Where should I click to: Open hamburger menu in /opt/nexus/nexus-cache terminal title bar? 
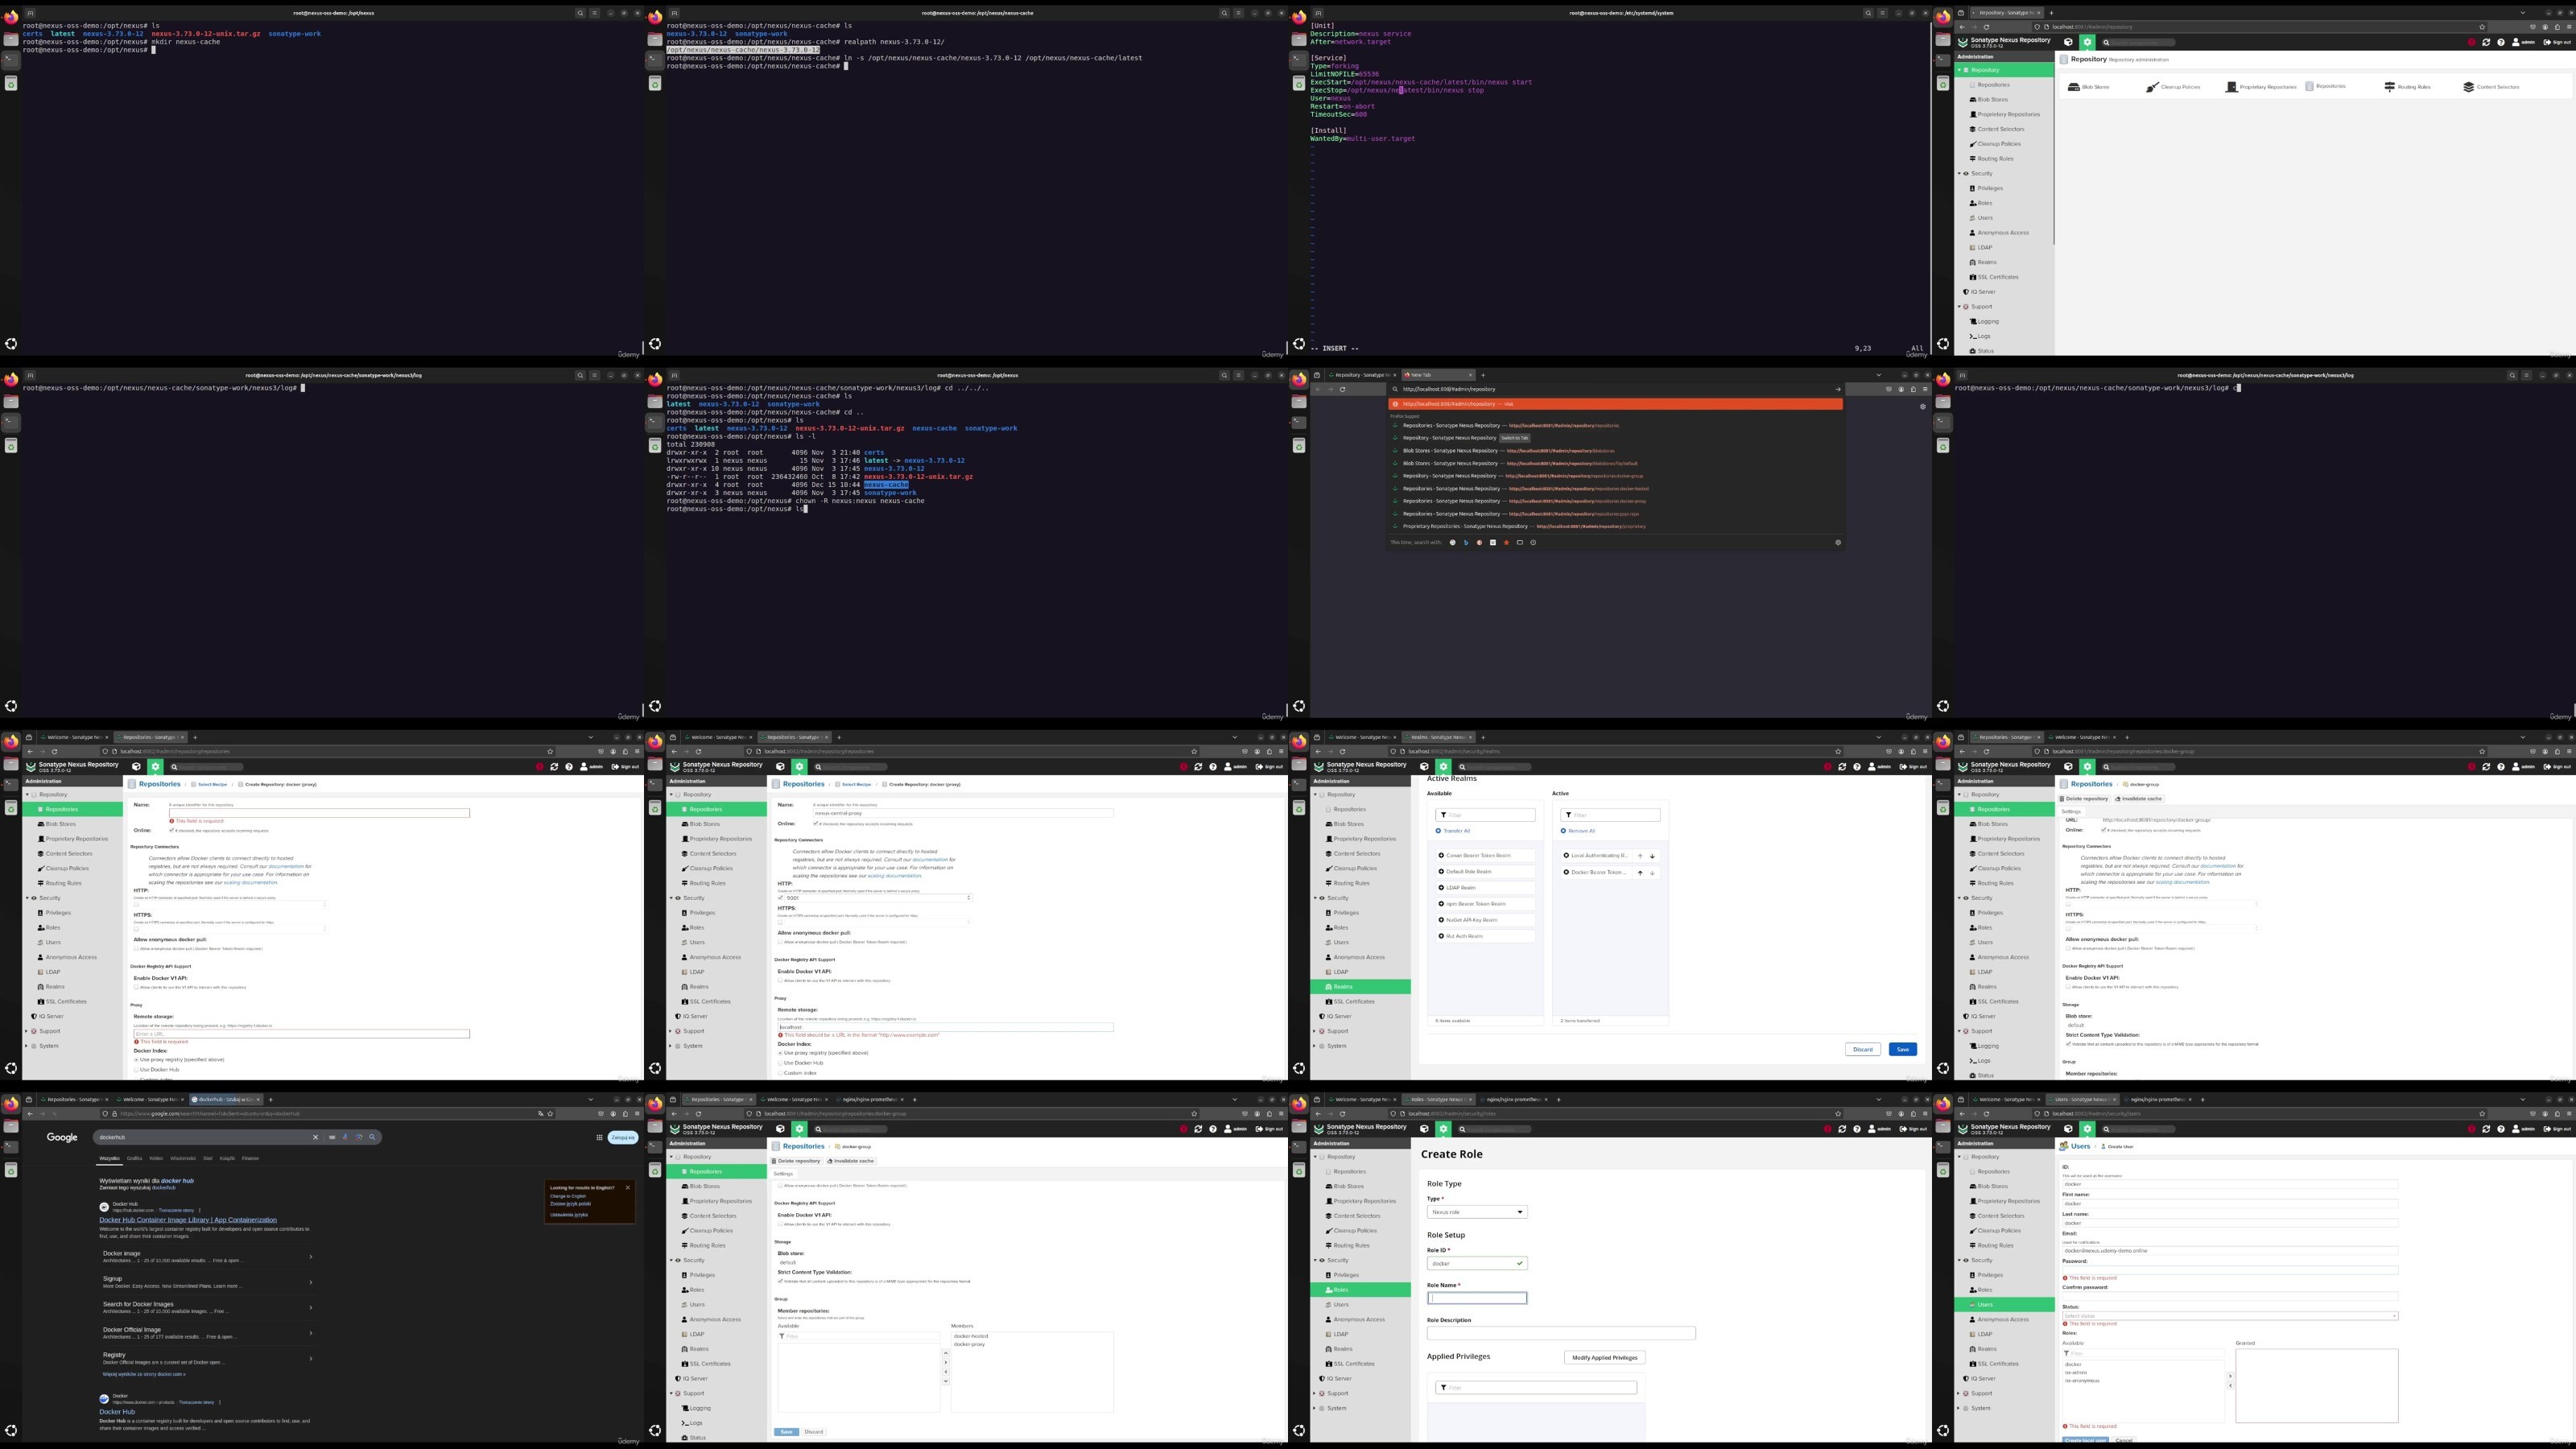pyautogui.click(x=1238, y=13)
